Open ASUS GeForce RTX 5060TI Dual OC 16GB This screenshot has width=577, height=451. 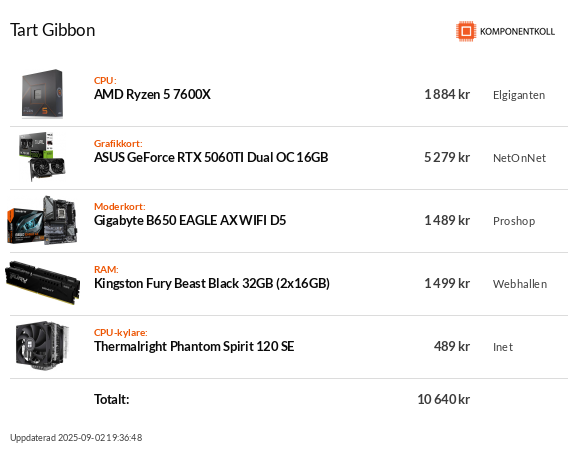[x=211, y=157]
